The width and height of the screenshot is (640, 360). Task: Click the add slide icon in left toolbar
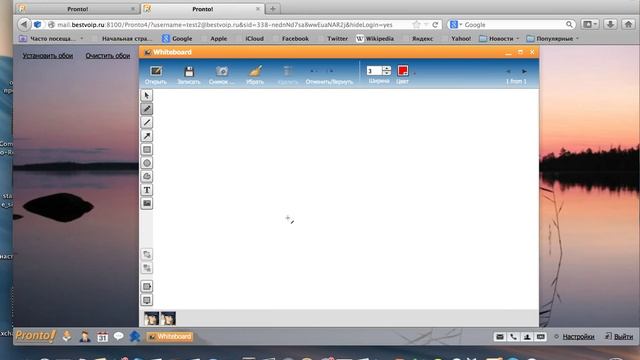click(x=147, y=287)
